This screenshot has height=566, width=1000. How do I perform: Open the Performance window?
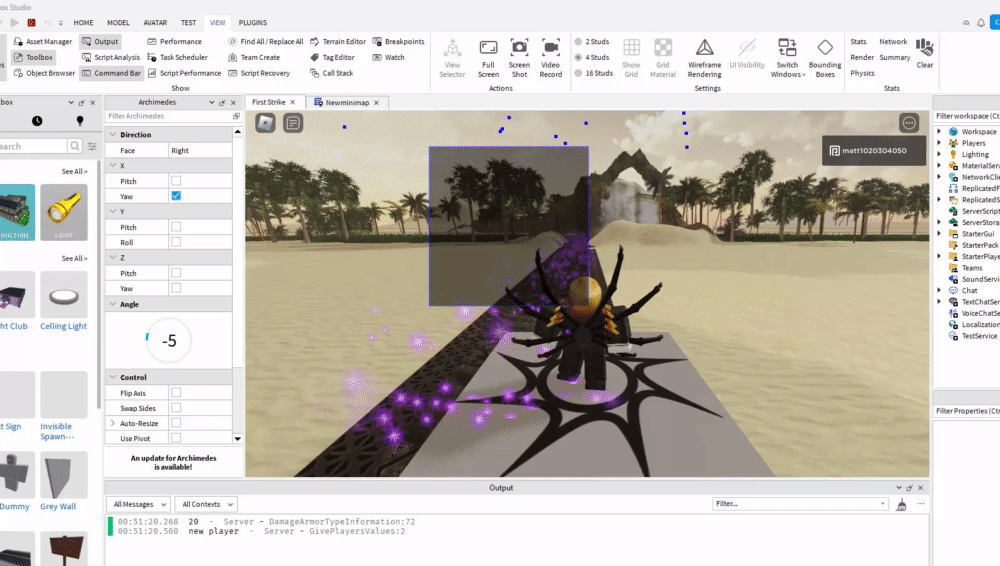(174, 41)
